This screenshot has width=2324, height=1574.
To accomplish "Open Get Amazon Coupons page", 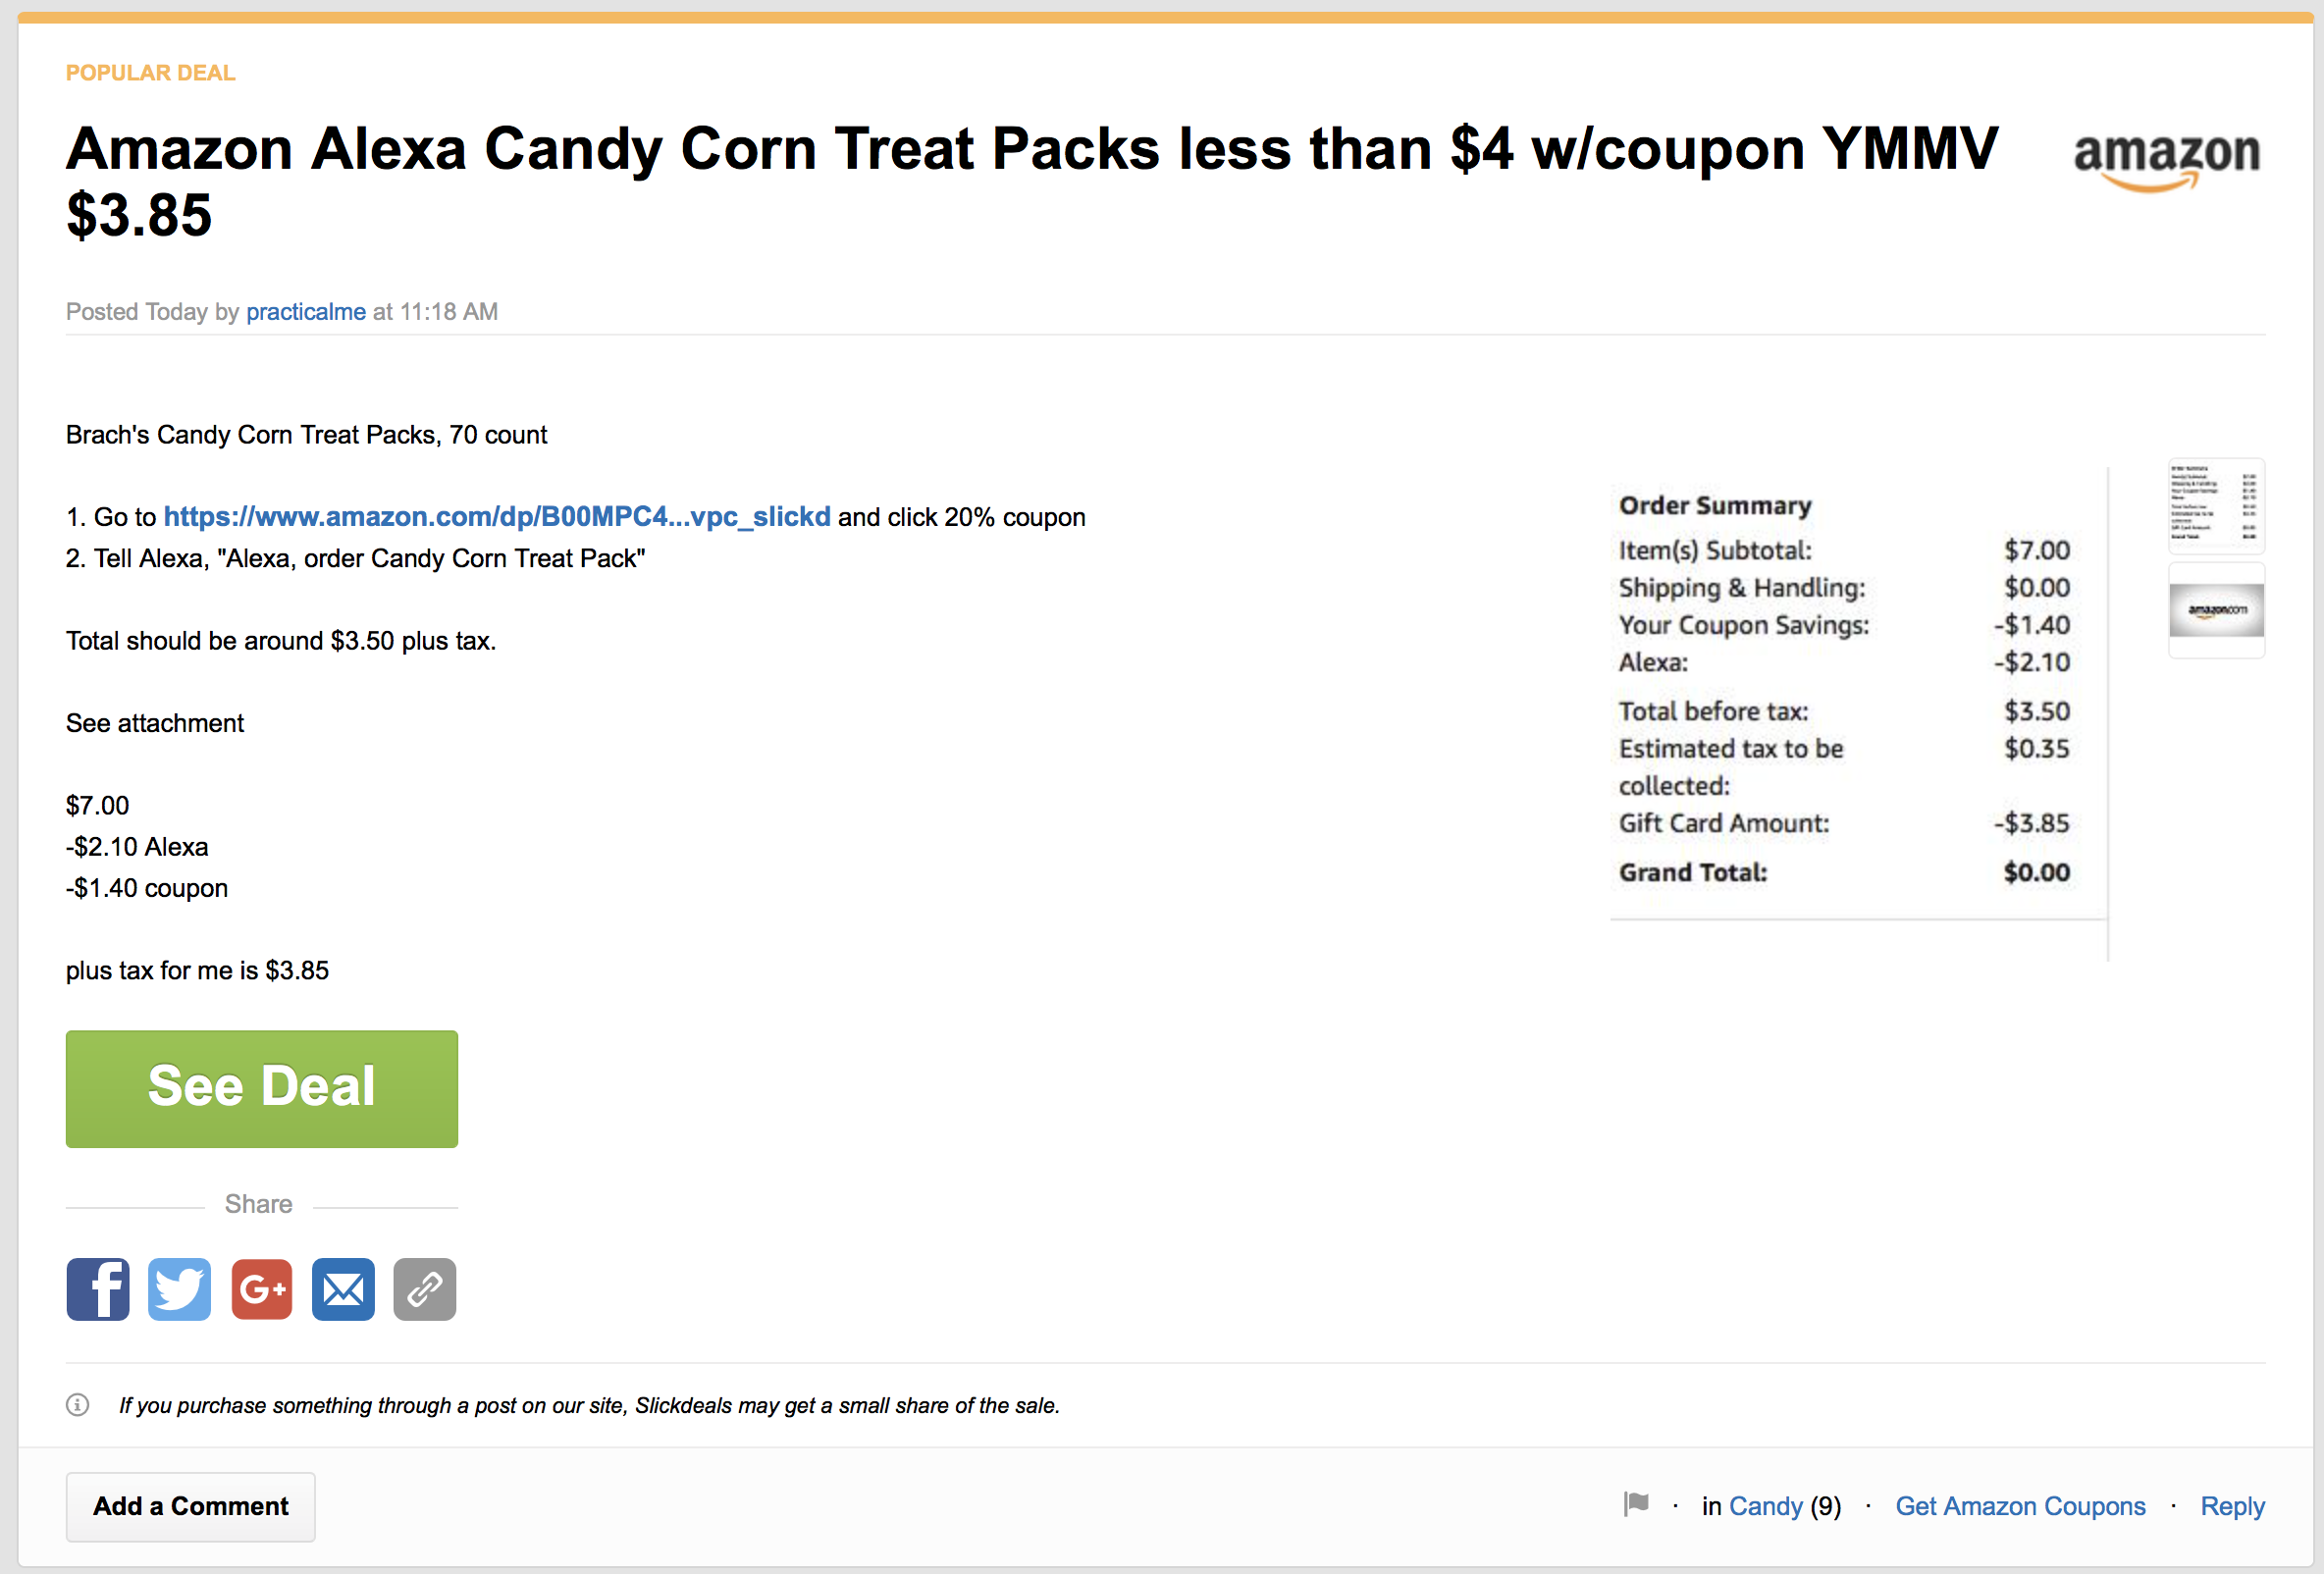I will [x=2021, y=1505].
